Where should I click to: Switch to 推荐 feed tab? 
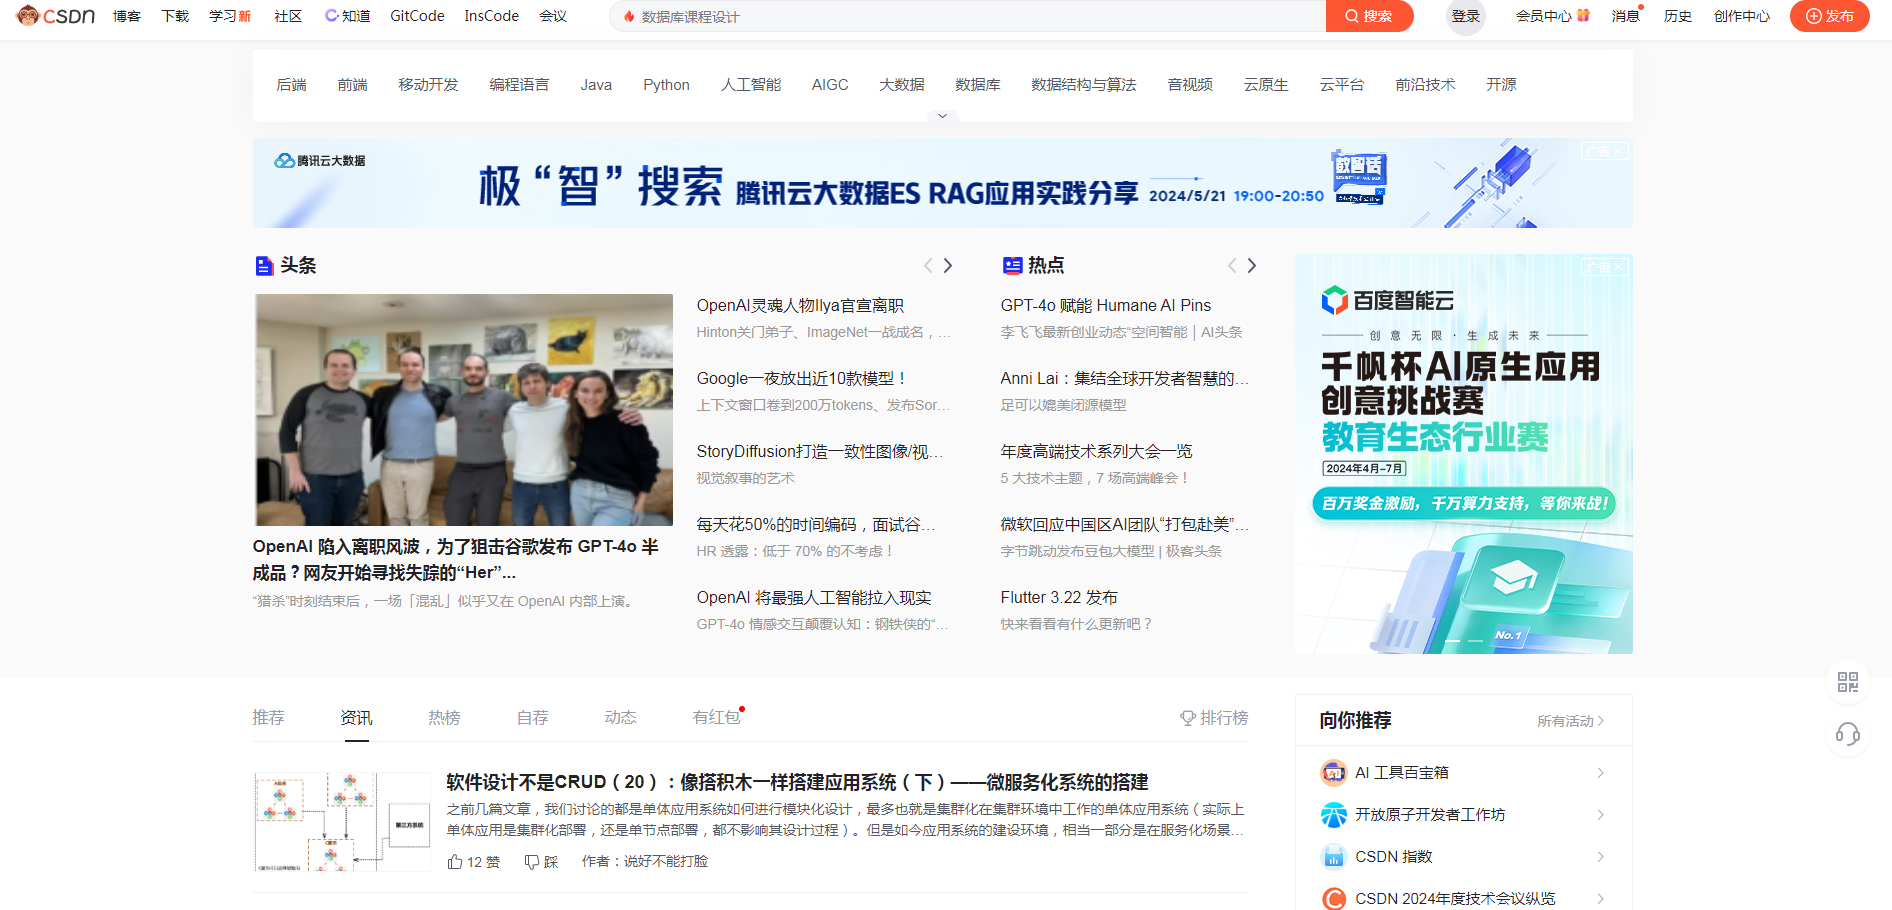point(268,717)
